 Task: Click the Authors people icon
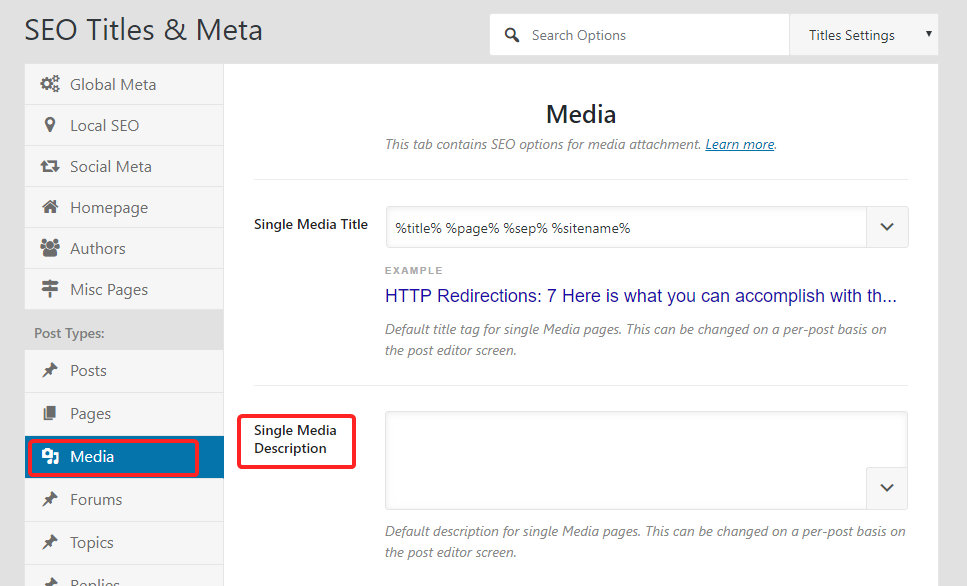pos(49,249)
